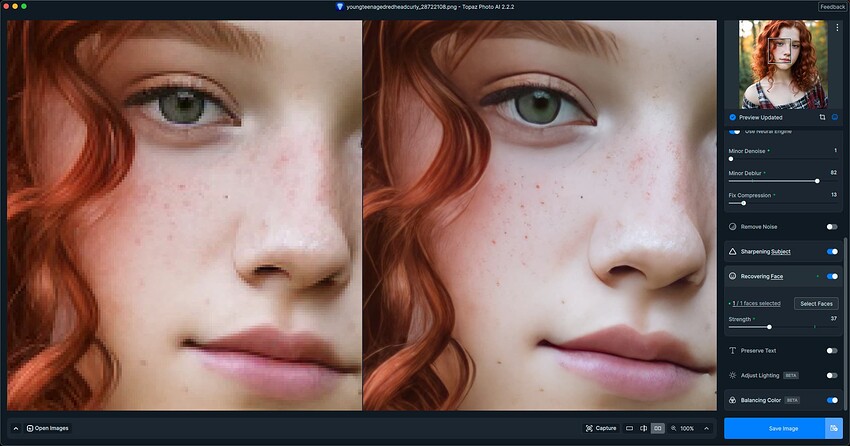Turn on Preserve Text toggle
This screenshot has width=850, height=446.
pyautogui.click(x=831, y=351)
